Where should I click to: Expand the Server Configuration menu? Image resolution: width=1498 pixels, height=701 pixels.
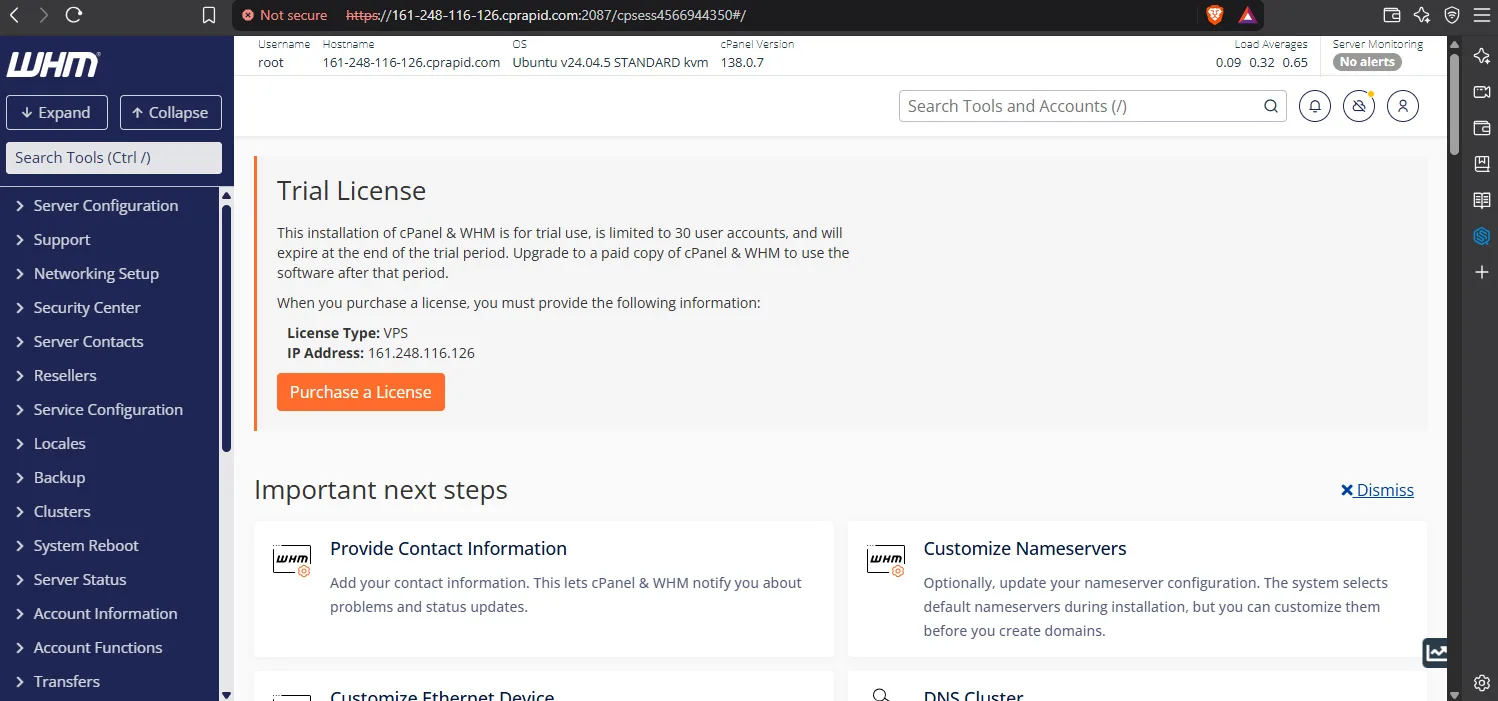106,206
